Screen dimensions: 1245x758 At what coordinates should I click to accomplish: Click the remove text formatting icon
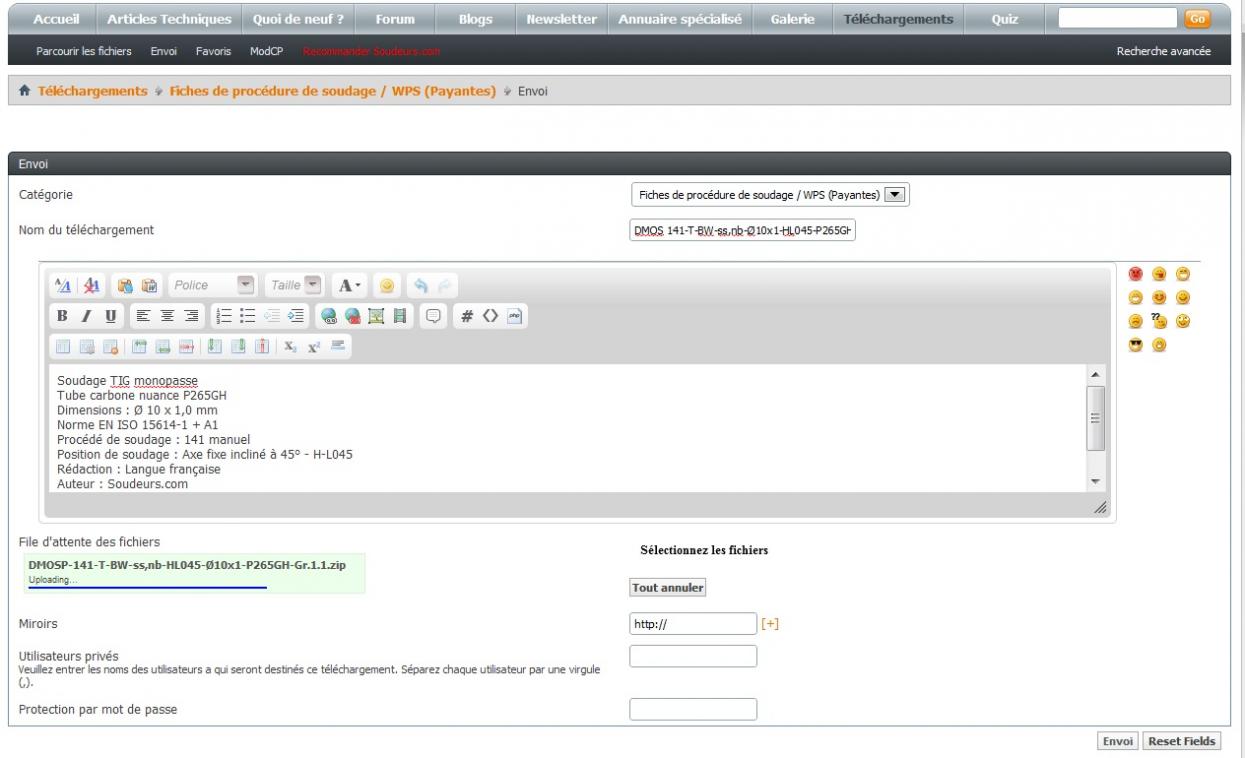(x=91, y=286)
